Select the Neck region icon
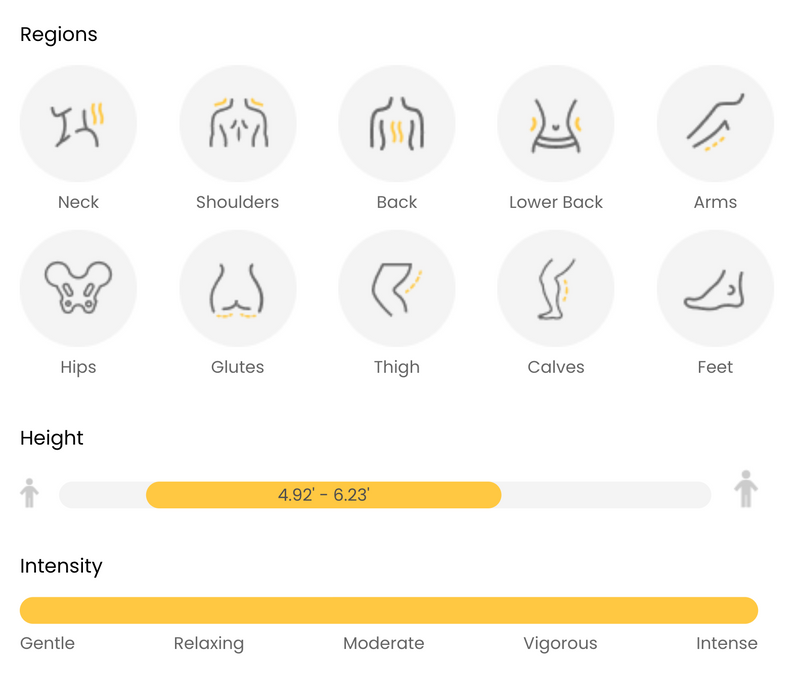 click(x=78, y=123)
